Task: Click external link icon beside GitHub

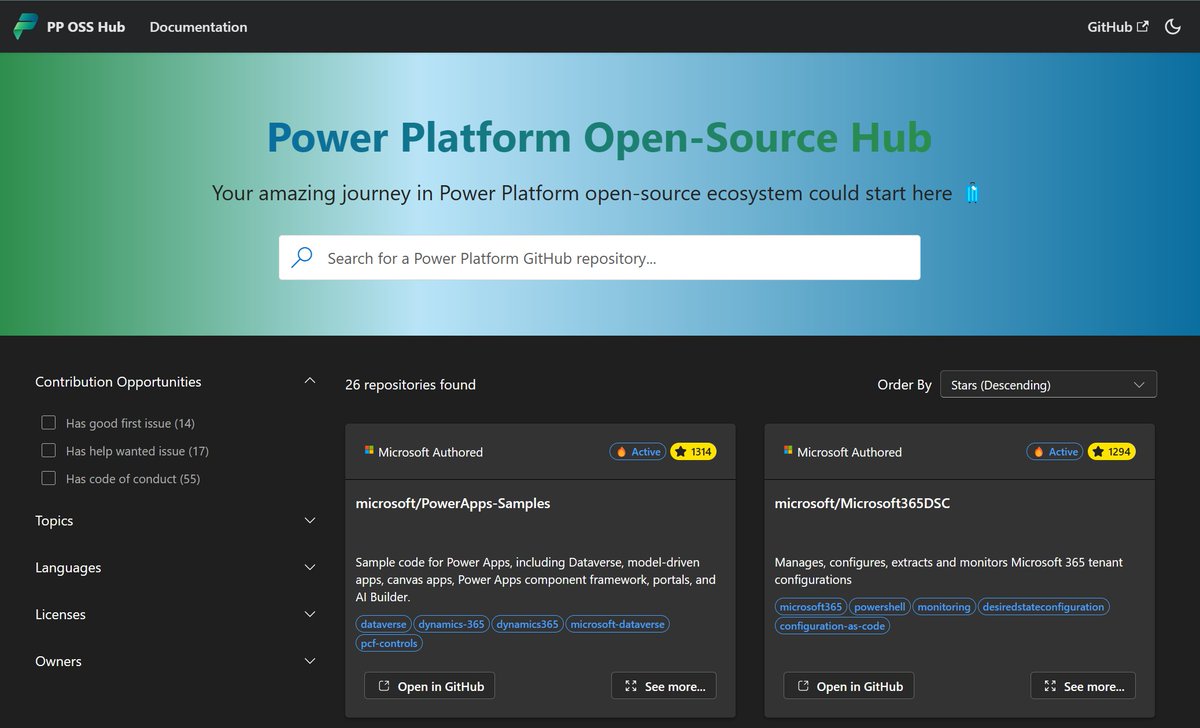Action: 1142,27
